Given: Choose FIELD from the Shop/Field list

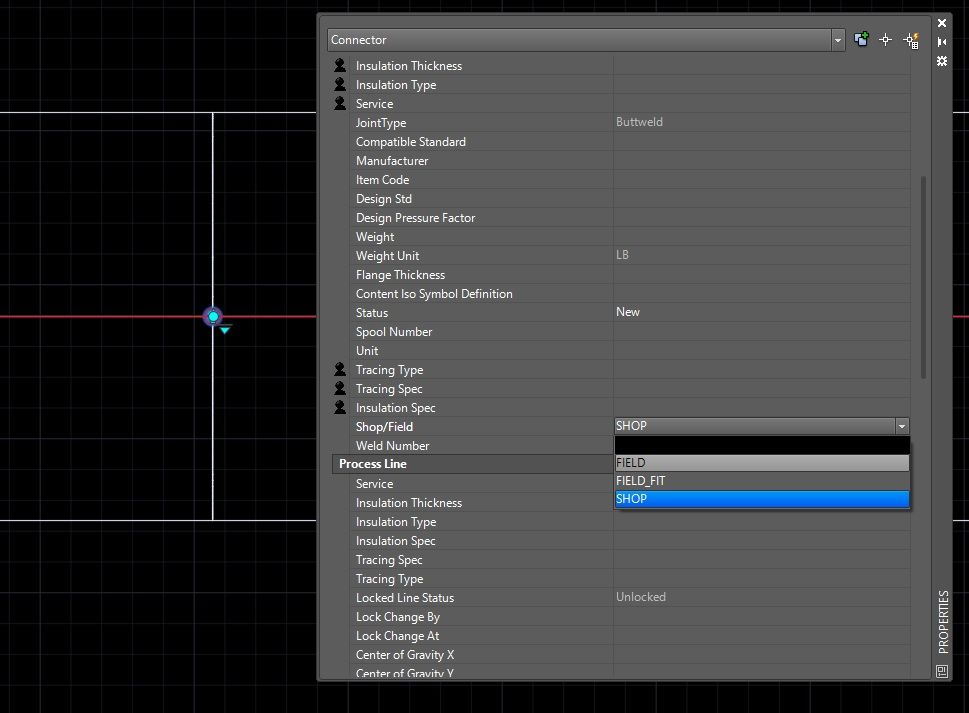Looking at the screenshot, I should tap(762, 463).
